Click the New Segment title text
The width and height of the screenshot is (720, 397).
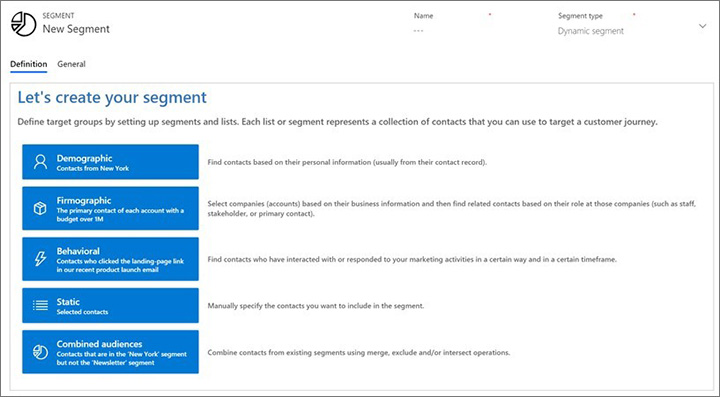coord(76,29)
